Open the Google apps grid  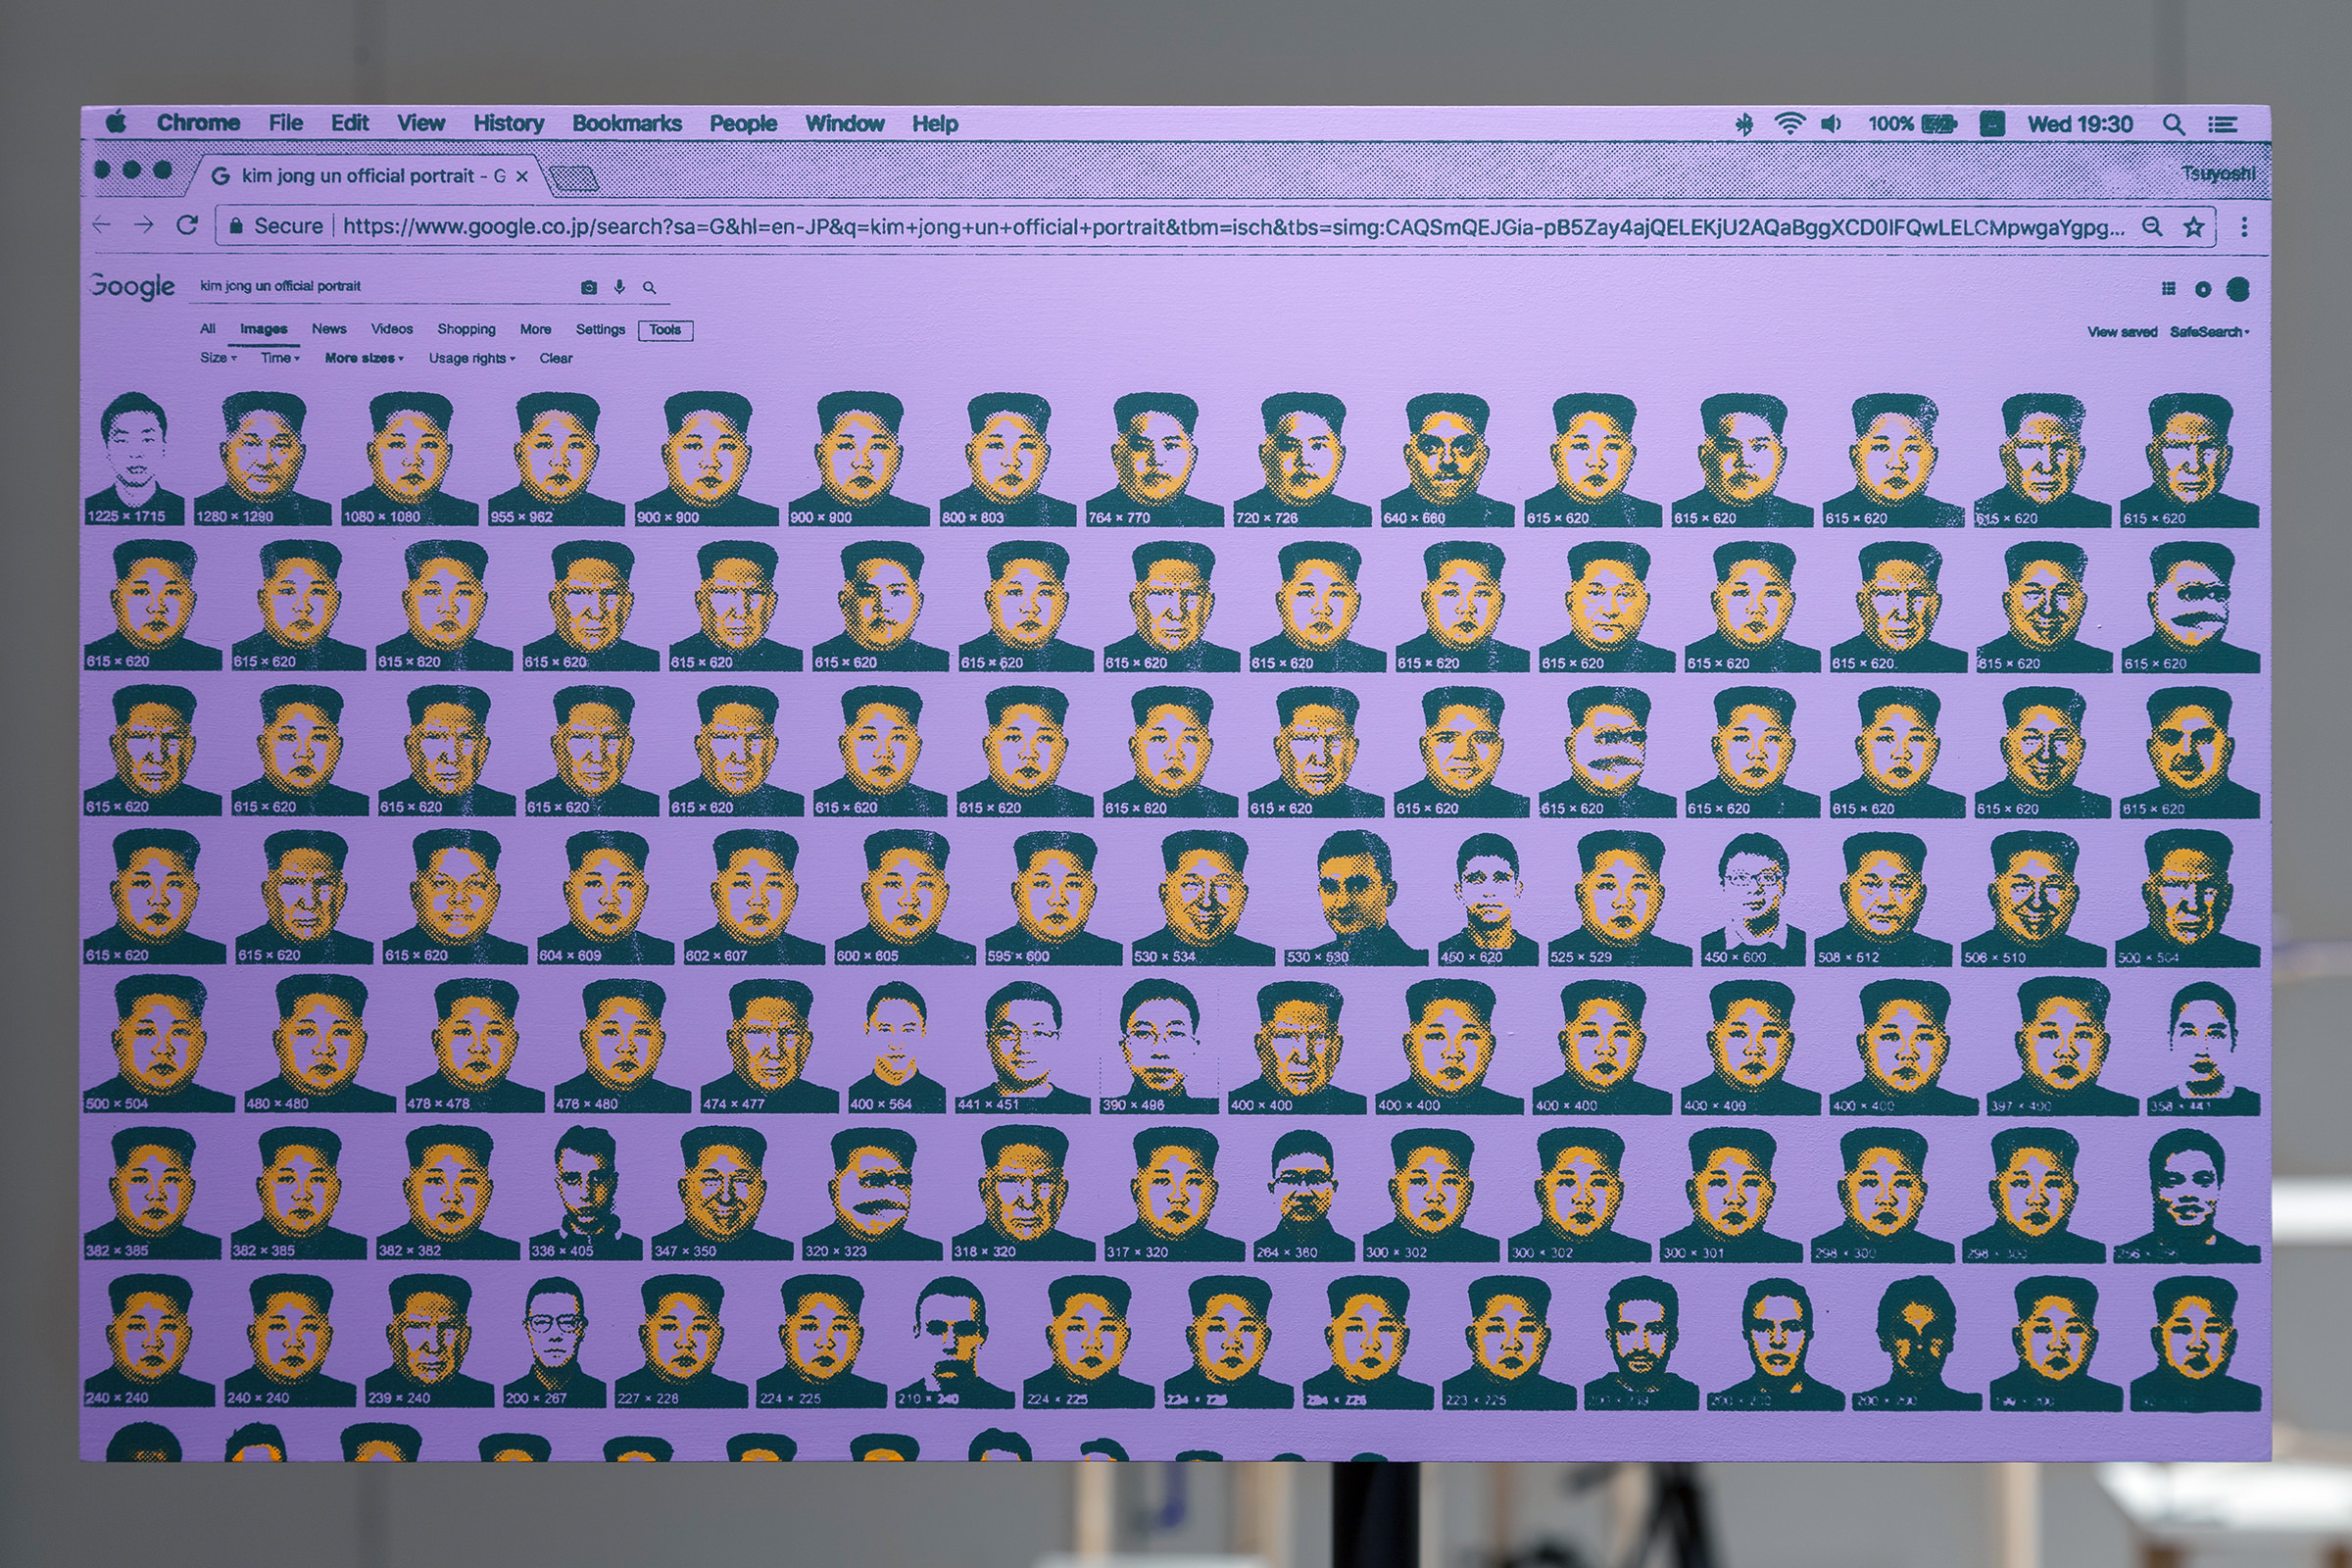2168,289
